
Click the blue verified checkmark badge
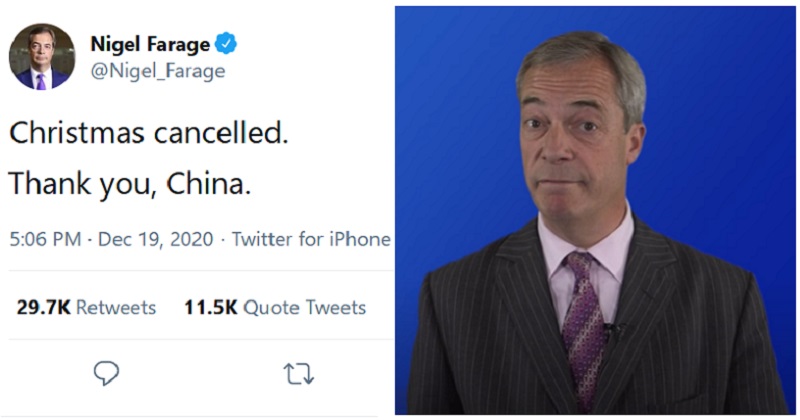pyautogui.click(x=227, y=44)
